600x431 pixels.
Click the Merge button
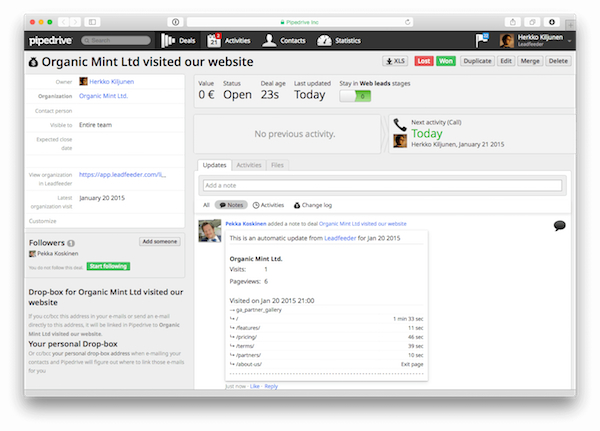pyautogui.click(x=530, y=61)
